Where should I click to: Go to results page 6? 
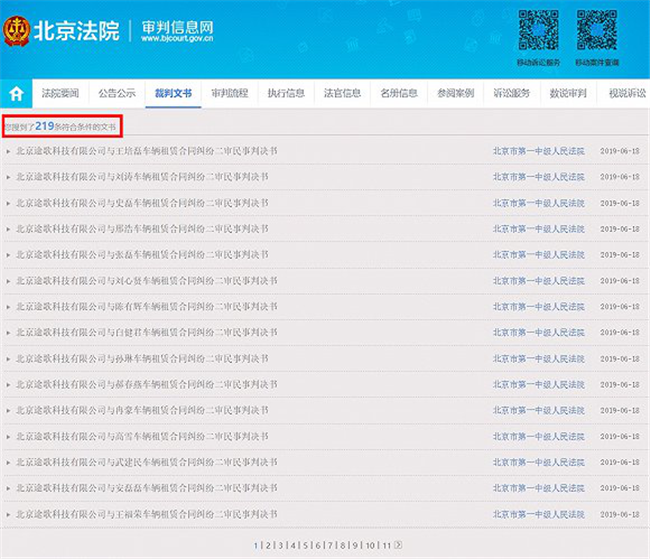[318, 545]
